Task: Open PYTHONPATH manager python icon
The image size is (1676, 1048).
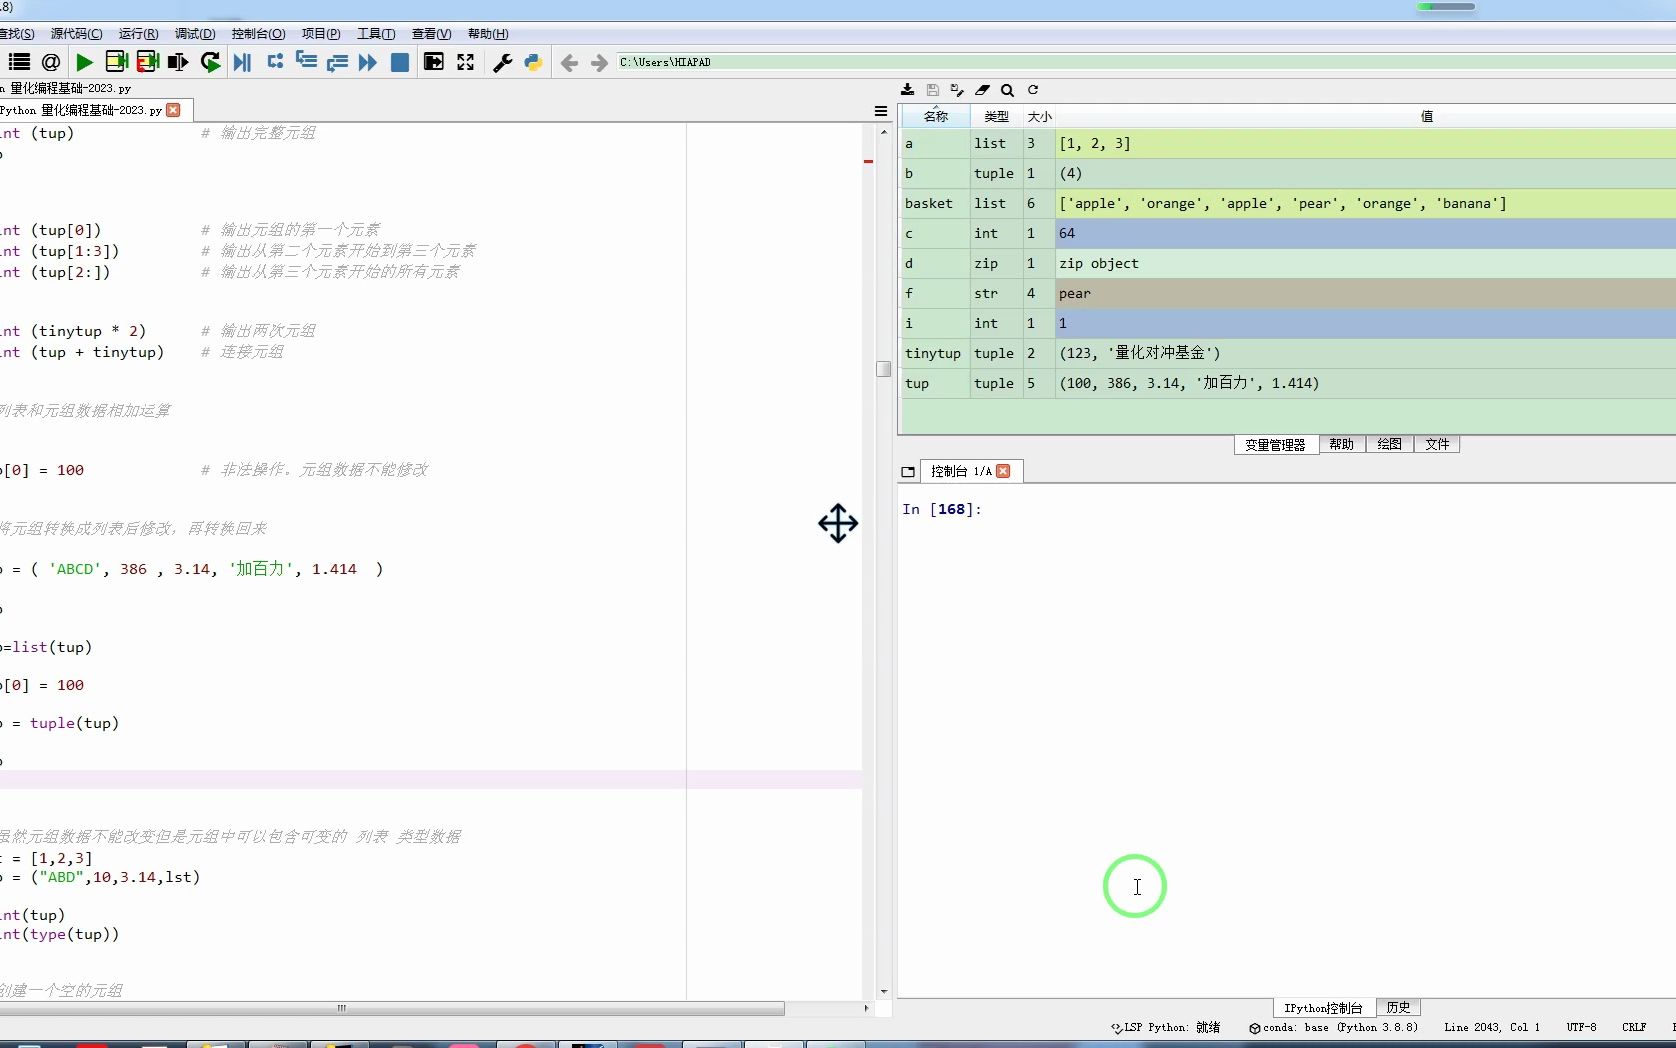Action: tap(533, 62)
